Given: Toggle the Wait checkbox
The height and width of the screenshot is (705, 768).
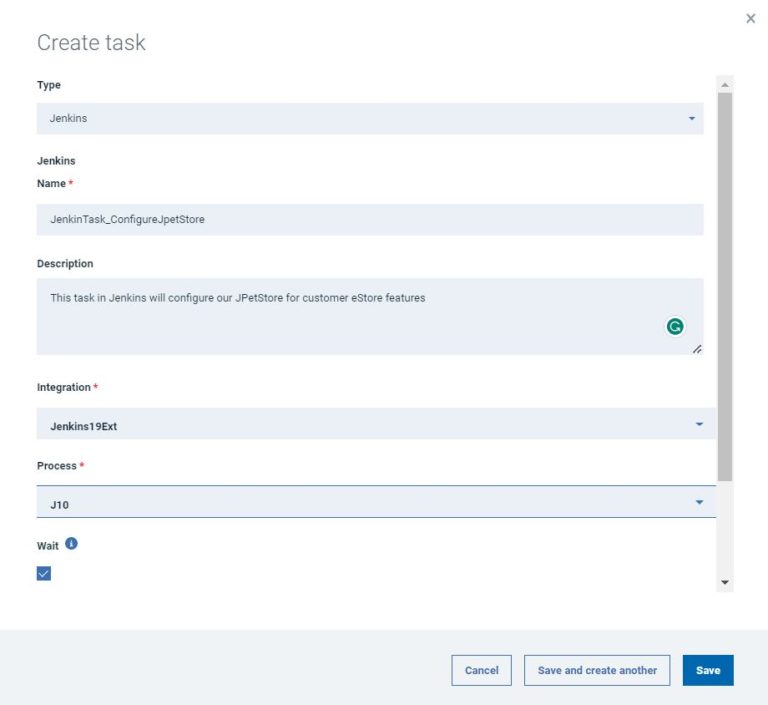Looking at the screenshot, I should pyautogui.click(x=44, y=573).
